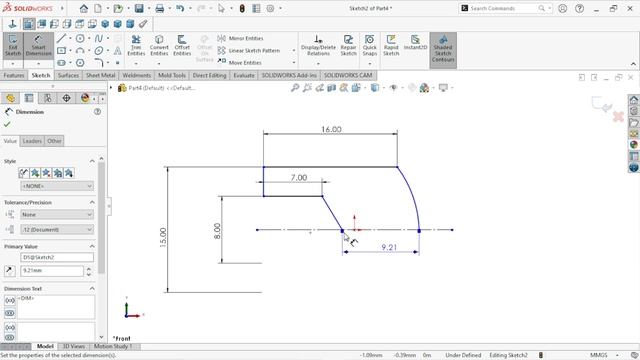The height and width of the screenshot is (360, 640).
Task: Open the precision dropdown .12 (Document)
Action: tap(57, 230)
